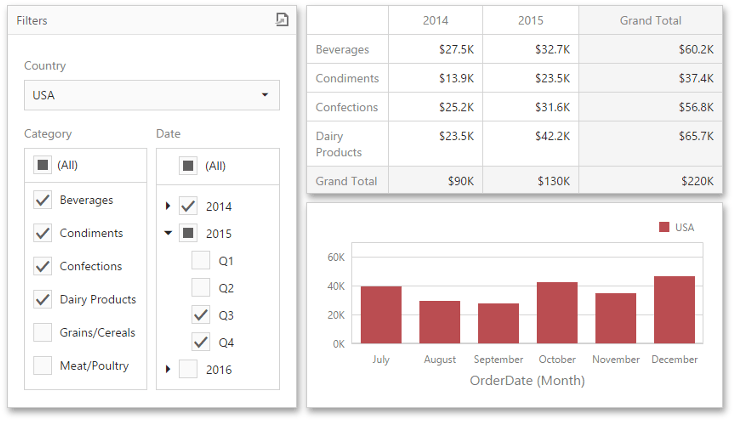Uncheck the Beverages category checkbox
Screen dimensions: 736x423
tap(42, 200)
